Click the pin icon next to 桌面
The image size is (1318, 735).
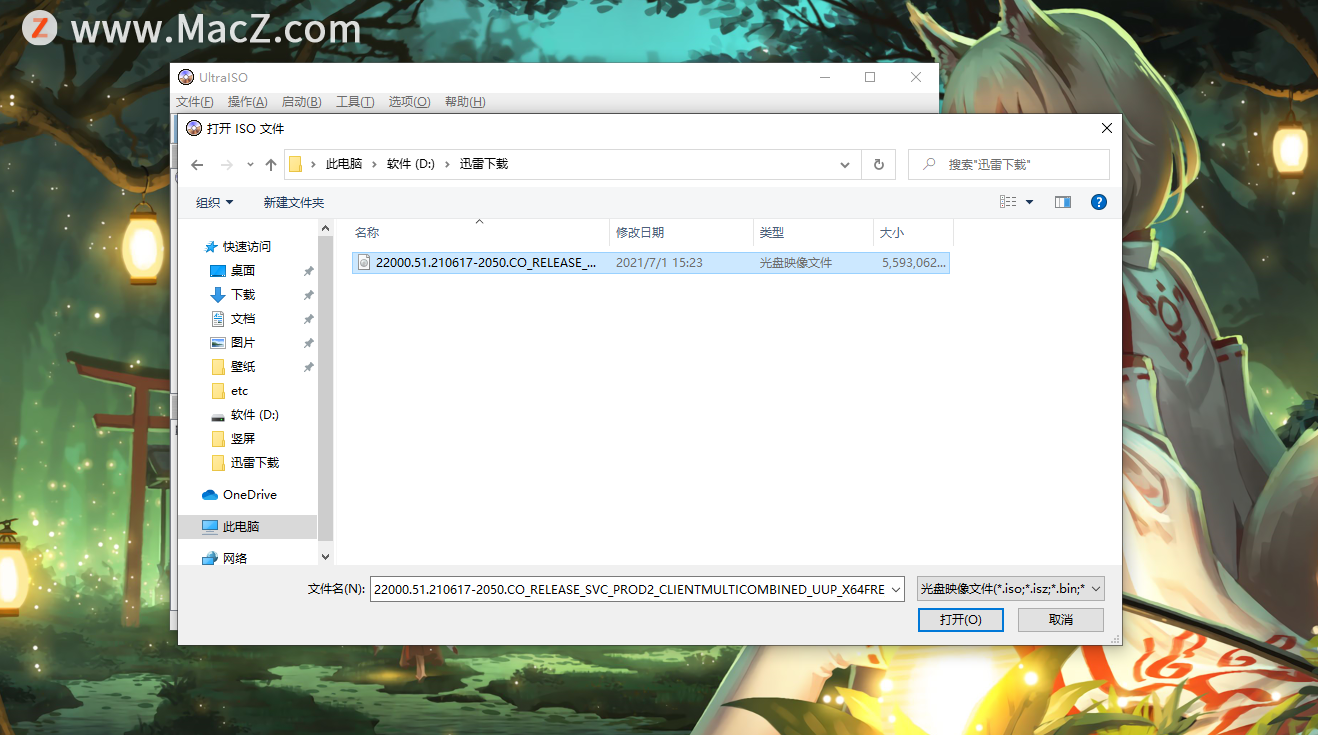(308, 271)
